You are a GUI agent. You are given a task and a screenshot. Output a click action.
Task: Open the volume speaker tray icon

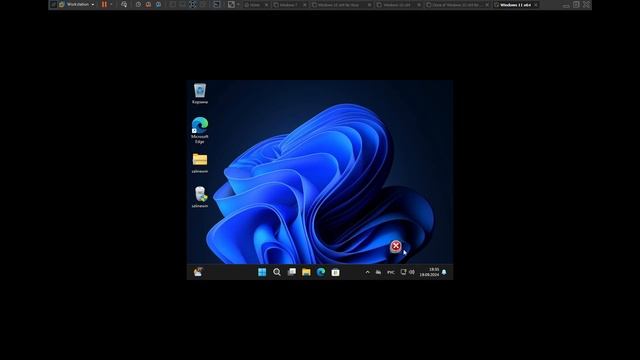(x=412, y=272)
